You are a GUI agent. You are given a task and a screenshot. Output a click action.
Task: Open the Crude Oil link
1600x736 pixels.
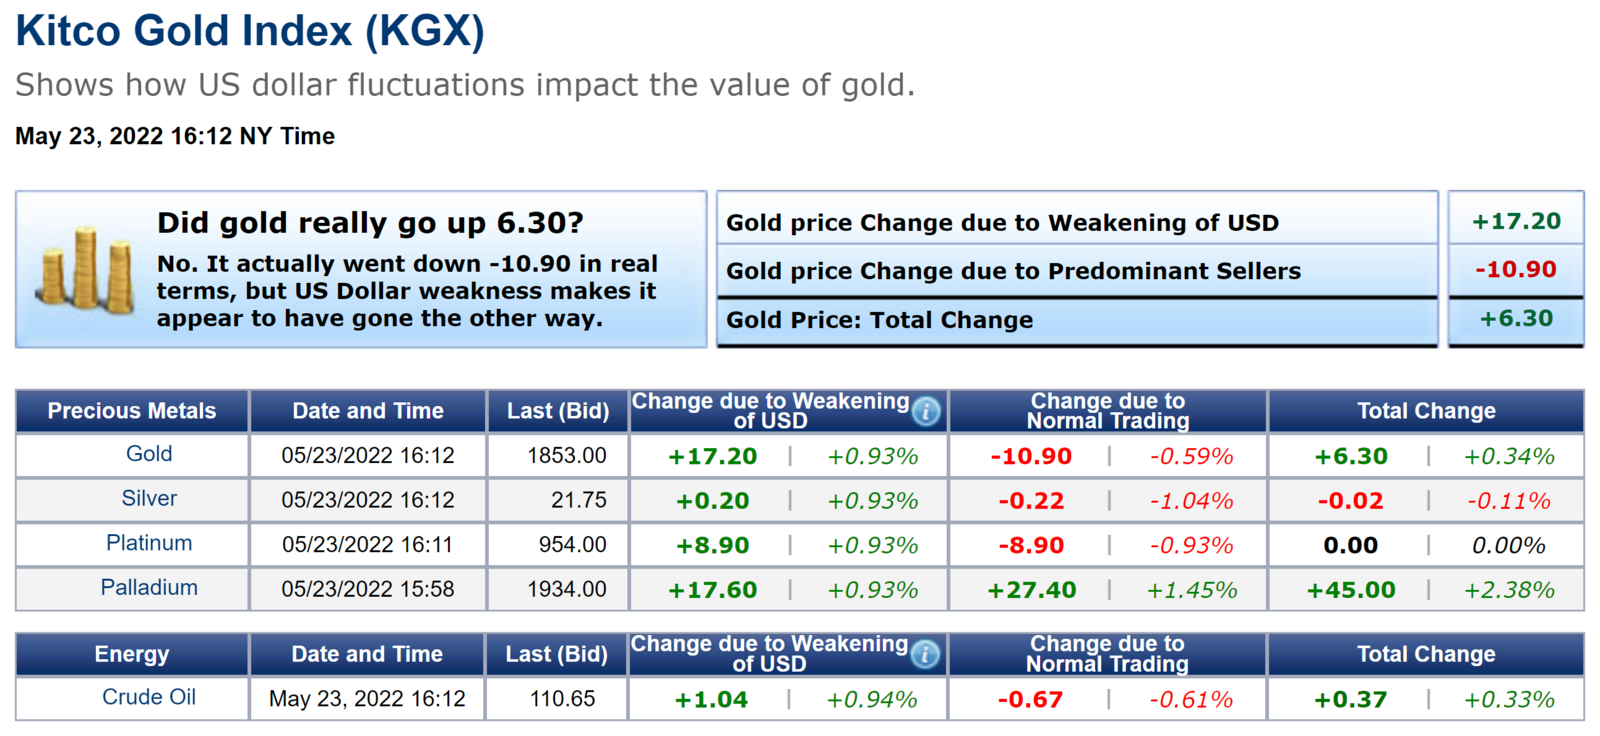pyautogui.click(x=149, y=697)
